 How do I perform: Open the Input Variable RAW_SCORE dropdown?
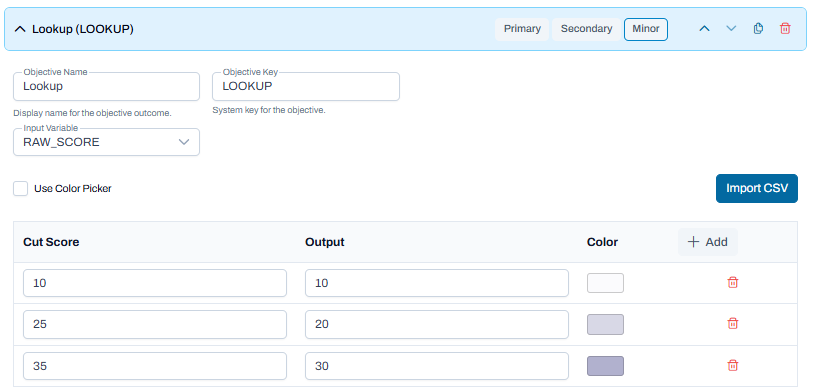pyautogui.click(x=106, y=142)
